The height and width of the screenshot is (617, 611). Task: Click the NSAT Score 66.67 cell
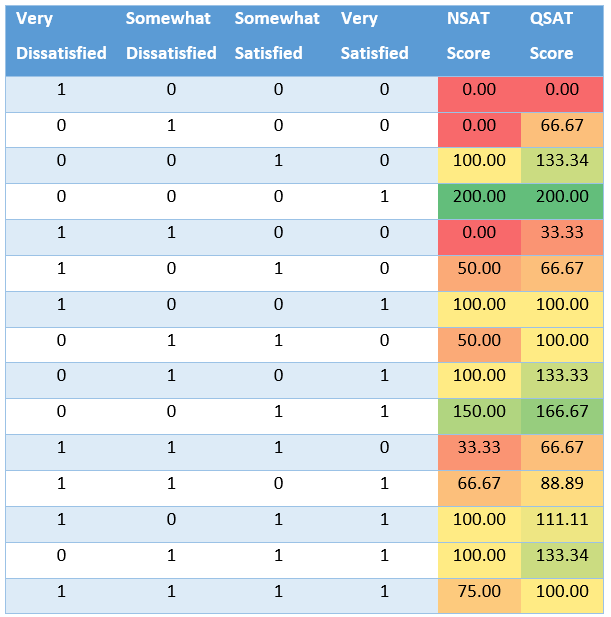[x=479, y=484]
